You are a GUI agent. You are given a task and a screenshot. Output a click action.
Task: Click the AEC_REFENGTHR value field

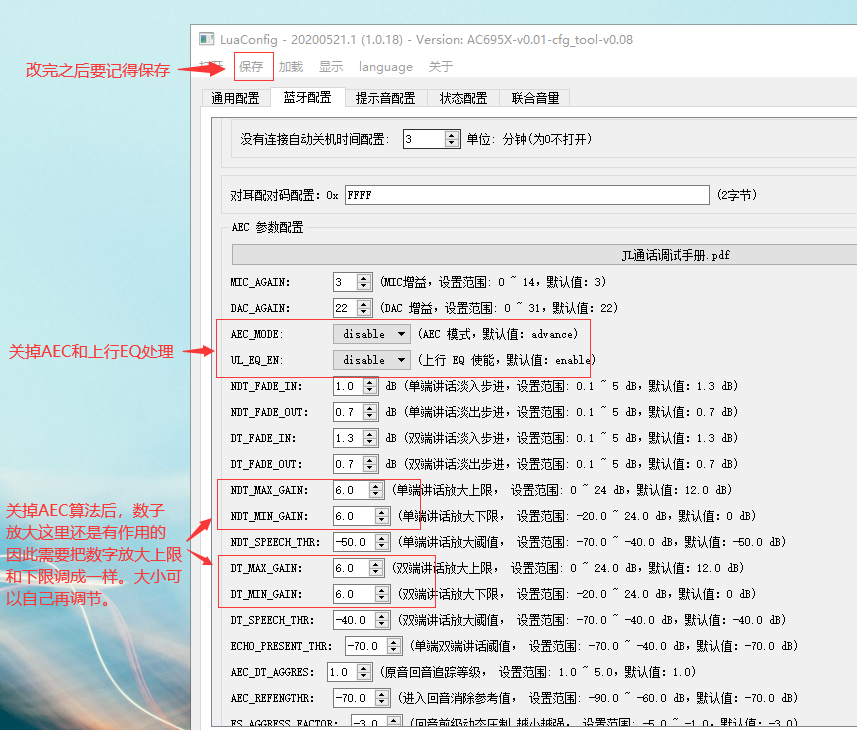point(354,698)
